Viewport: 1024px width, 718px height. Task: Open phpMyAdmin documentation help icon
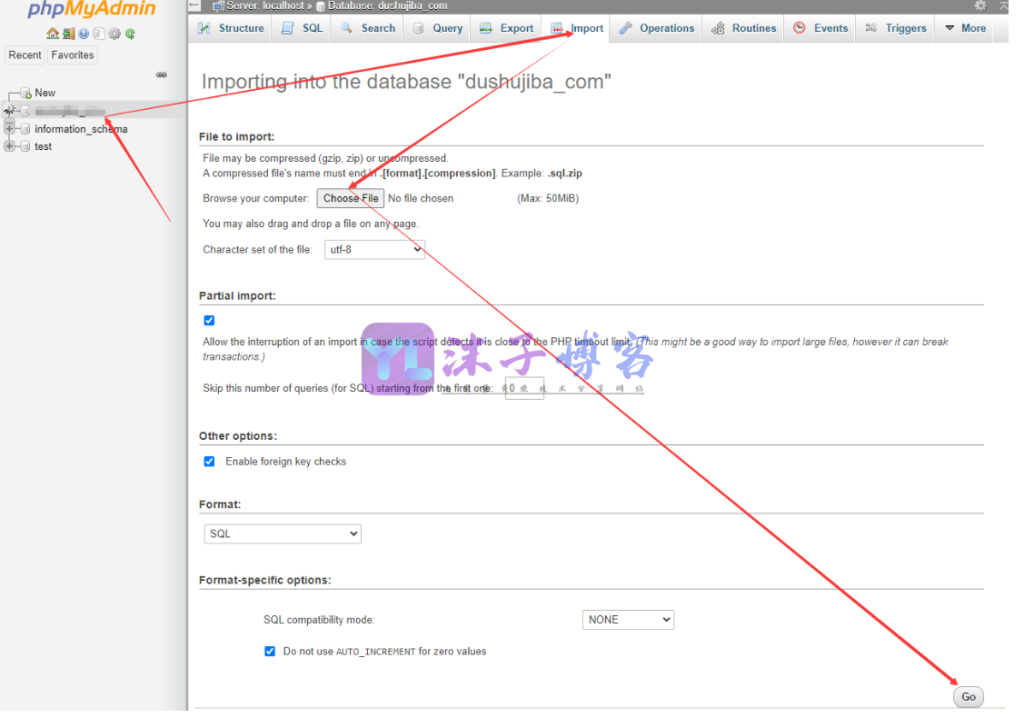84,33
